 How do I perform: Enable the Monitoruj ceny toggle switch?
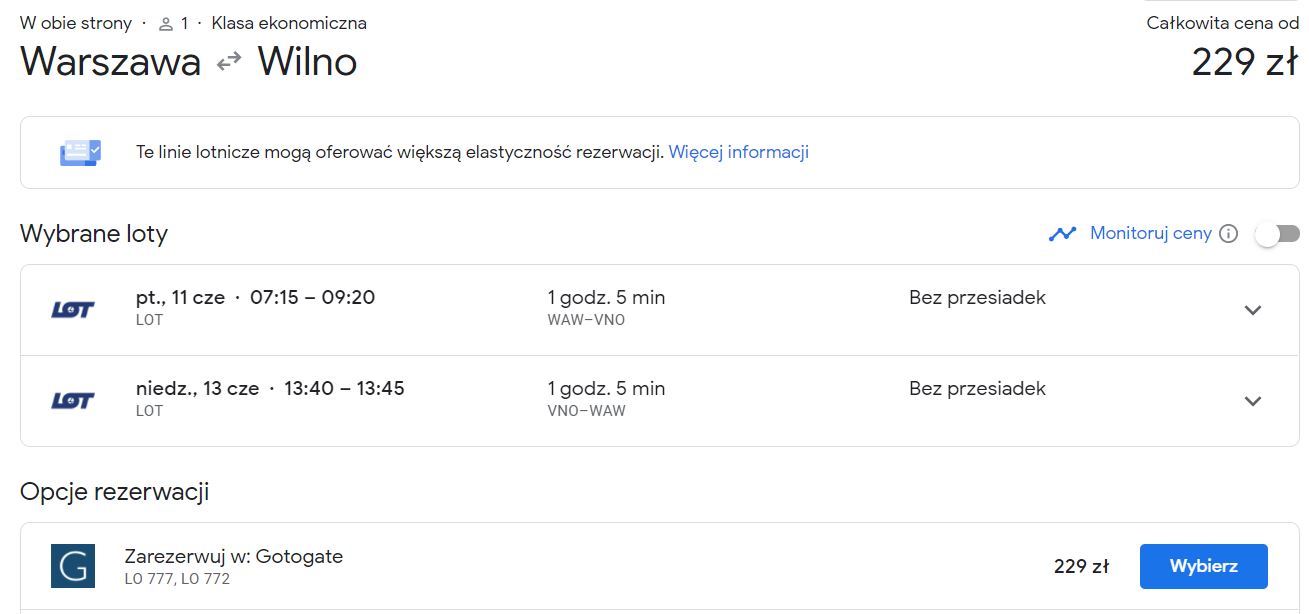pos(1277,234)
